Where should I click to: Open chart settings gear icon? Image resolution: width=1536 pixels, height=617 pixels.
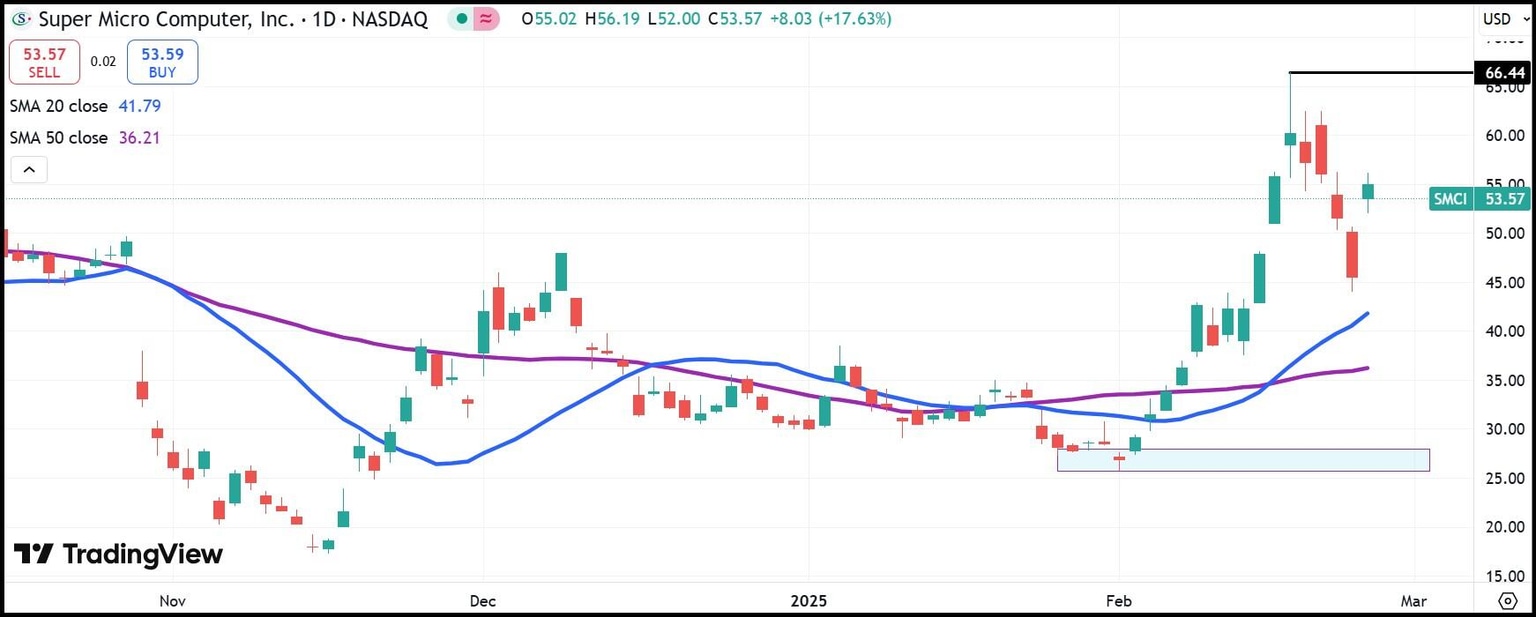tap(1508, 601)
